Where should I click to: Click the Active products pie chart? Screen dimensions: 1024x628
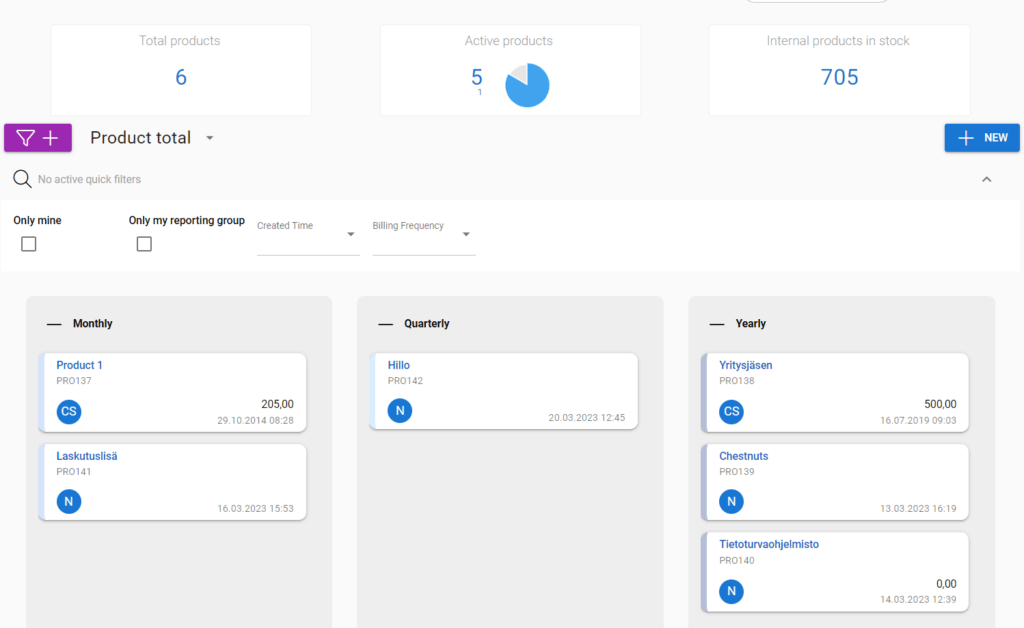click(x=527, y=86)
